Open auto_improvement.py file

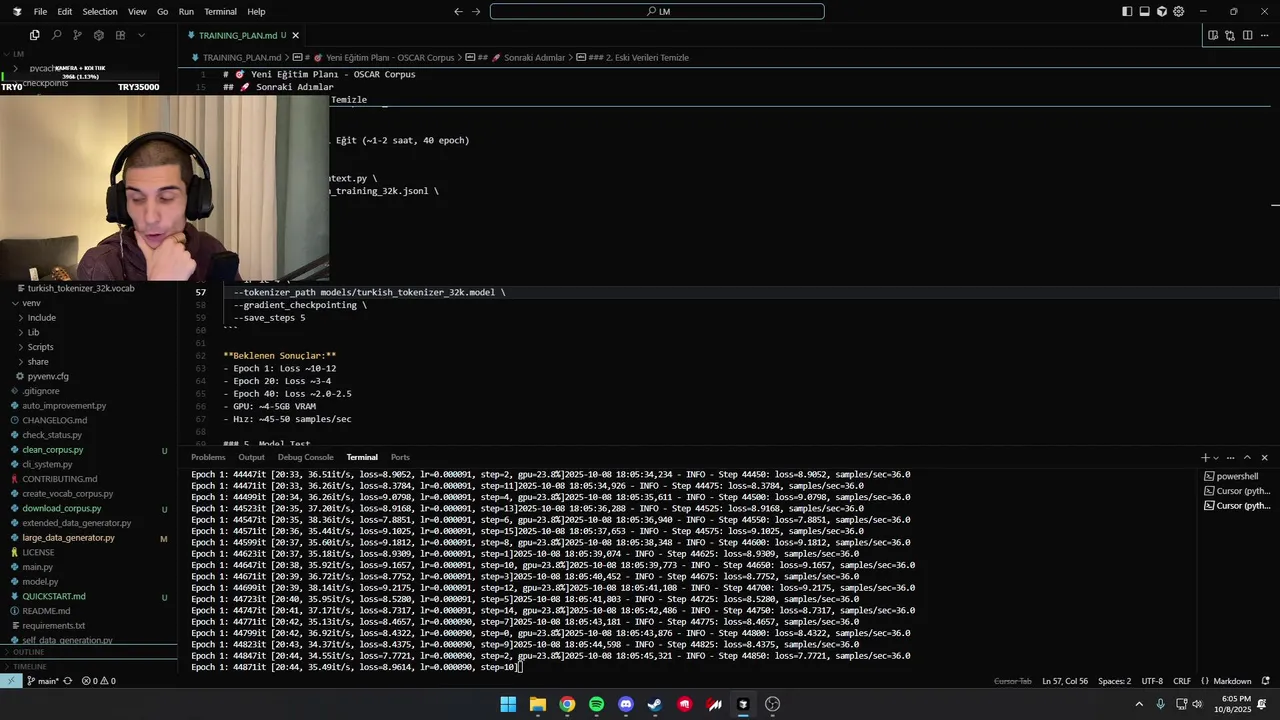pyautogui.click(x=64, y=405)
